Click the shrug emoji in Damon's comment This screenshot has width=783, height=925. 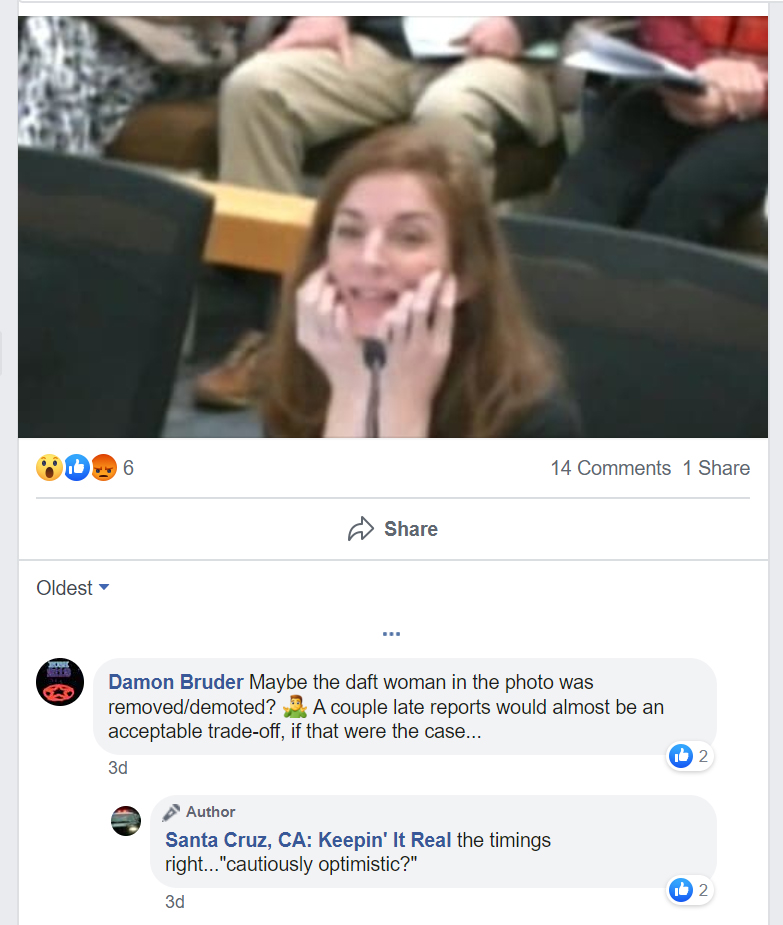(294, 708)
